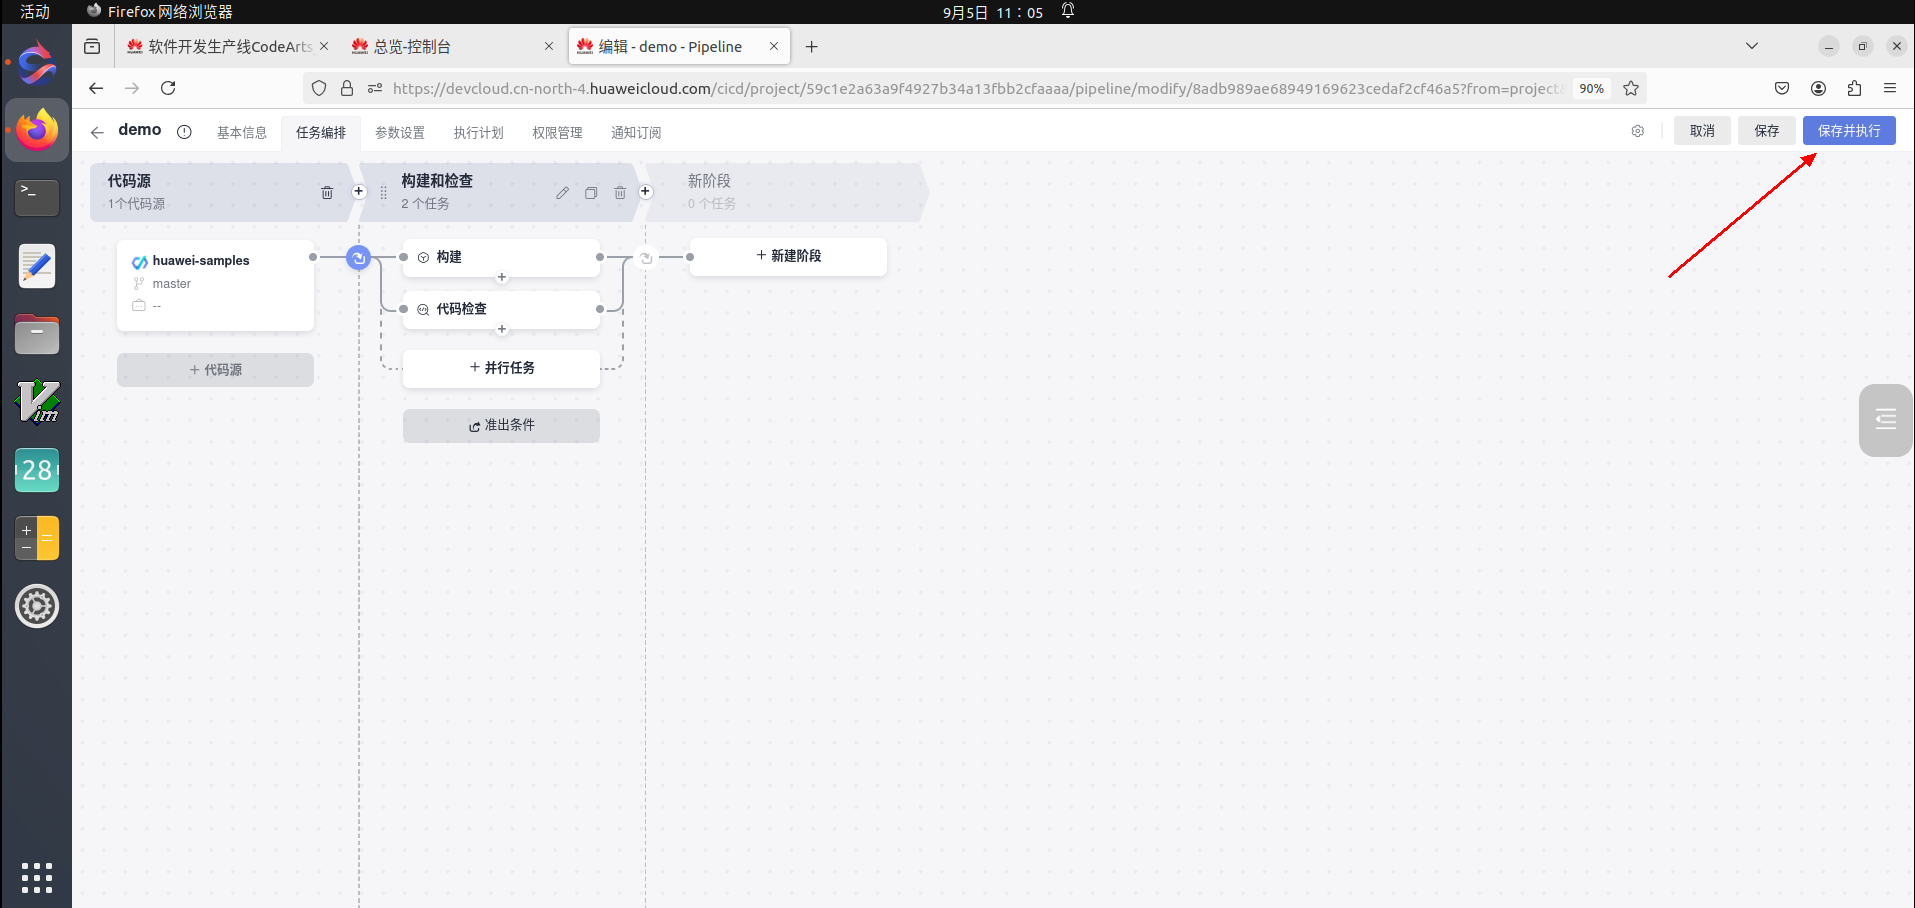
Task: Open tracking protection shield icon
Action: click(319, 88)
